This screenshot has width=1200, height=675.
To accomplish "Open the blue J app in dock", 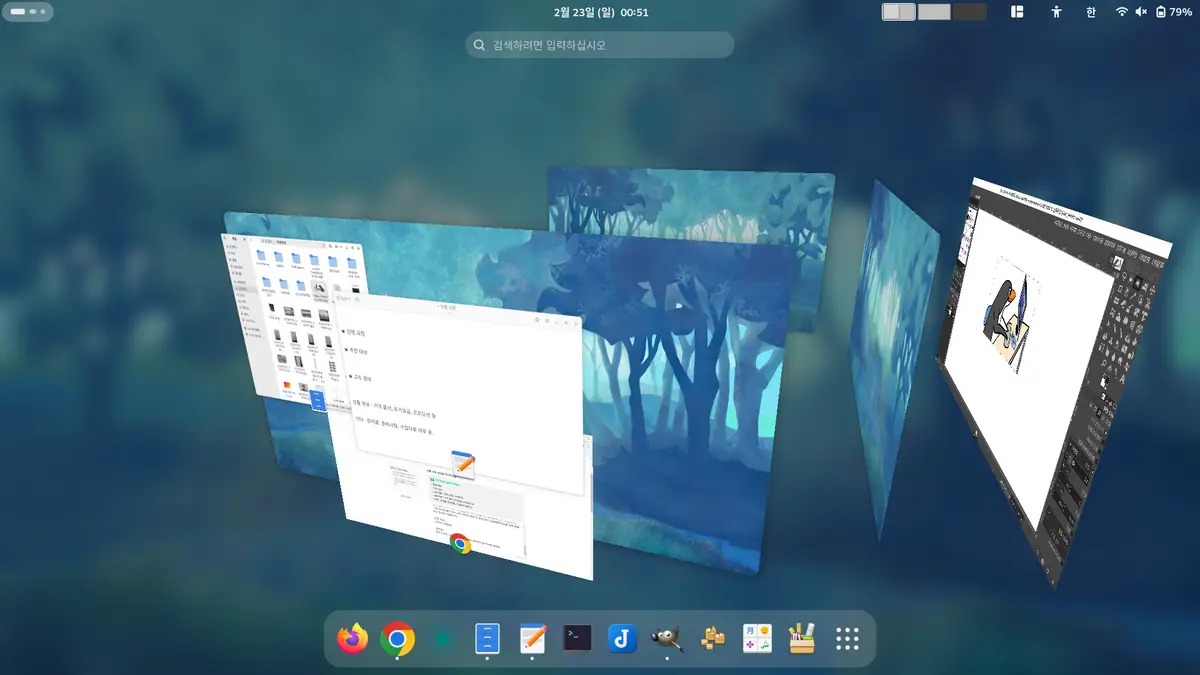I will pyautogui.click(x=622, y=639).
